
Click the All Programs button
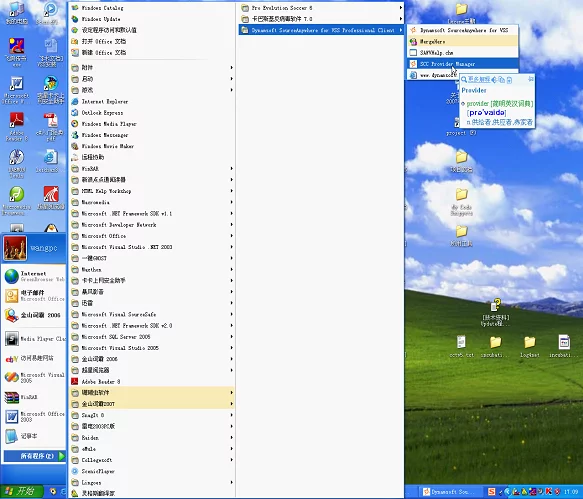pyautogui.click(x=35, y=456)
